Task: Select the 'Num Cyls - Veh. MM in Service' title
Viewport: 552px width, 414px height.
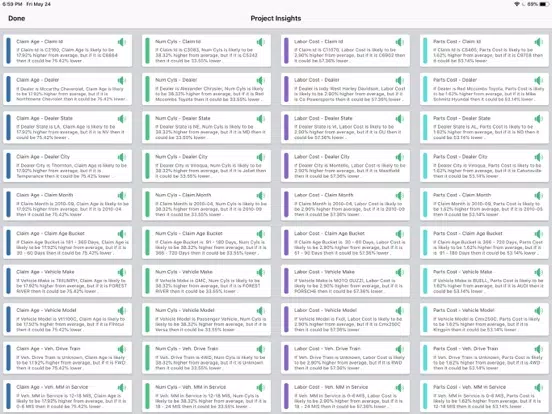Action: [190, 387]
